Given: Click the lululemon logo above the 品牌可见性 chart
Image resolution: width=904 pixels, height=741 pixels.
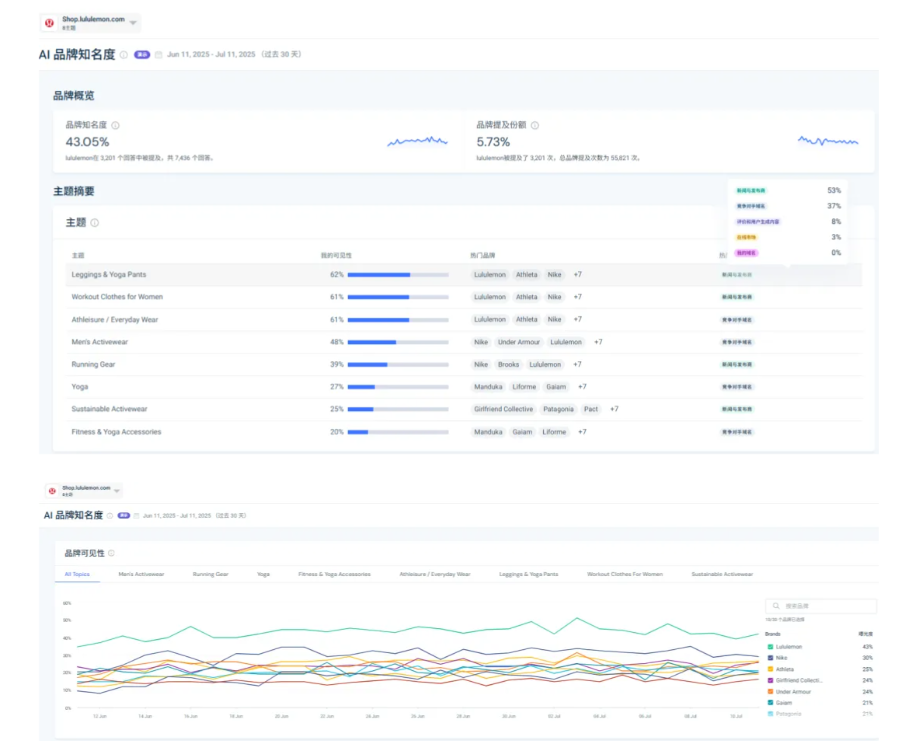Looking at the screenshot, I should (52, 491).
